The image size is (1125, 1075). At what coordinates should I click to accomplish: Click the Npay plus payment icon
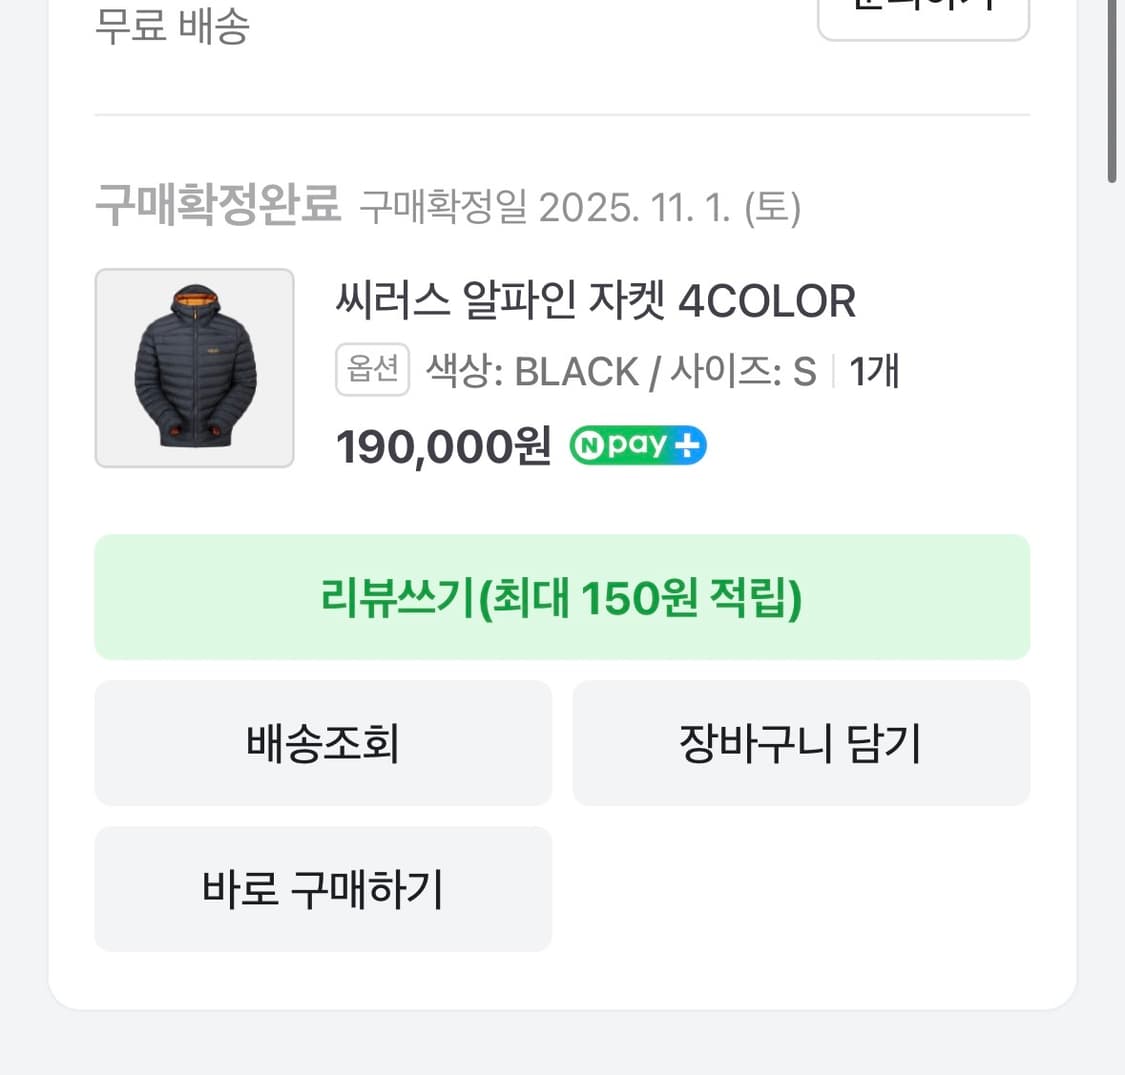point(637,445)
